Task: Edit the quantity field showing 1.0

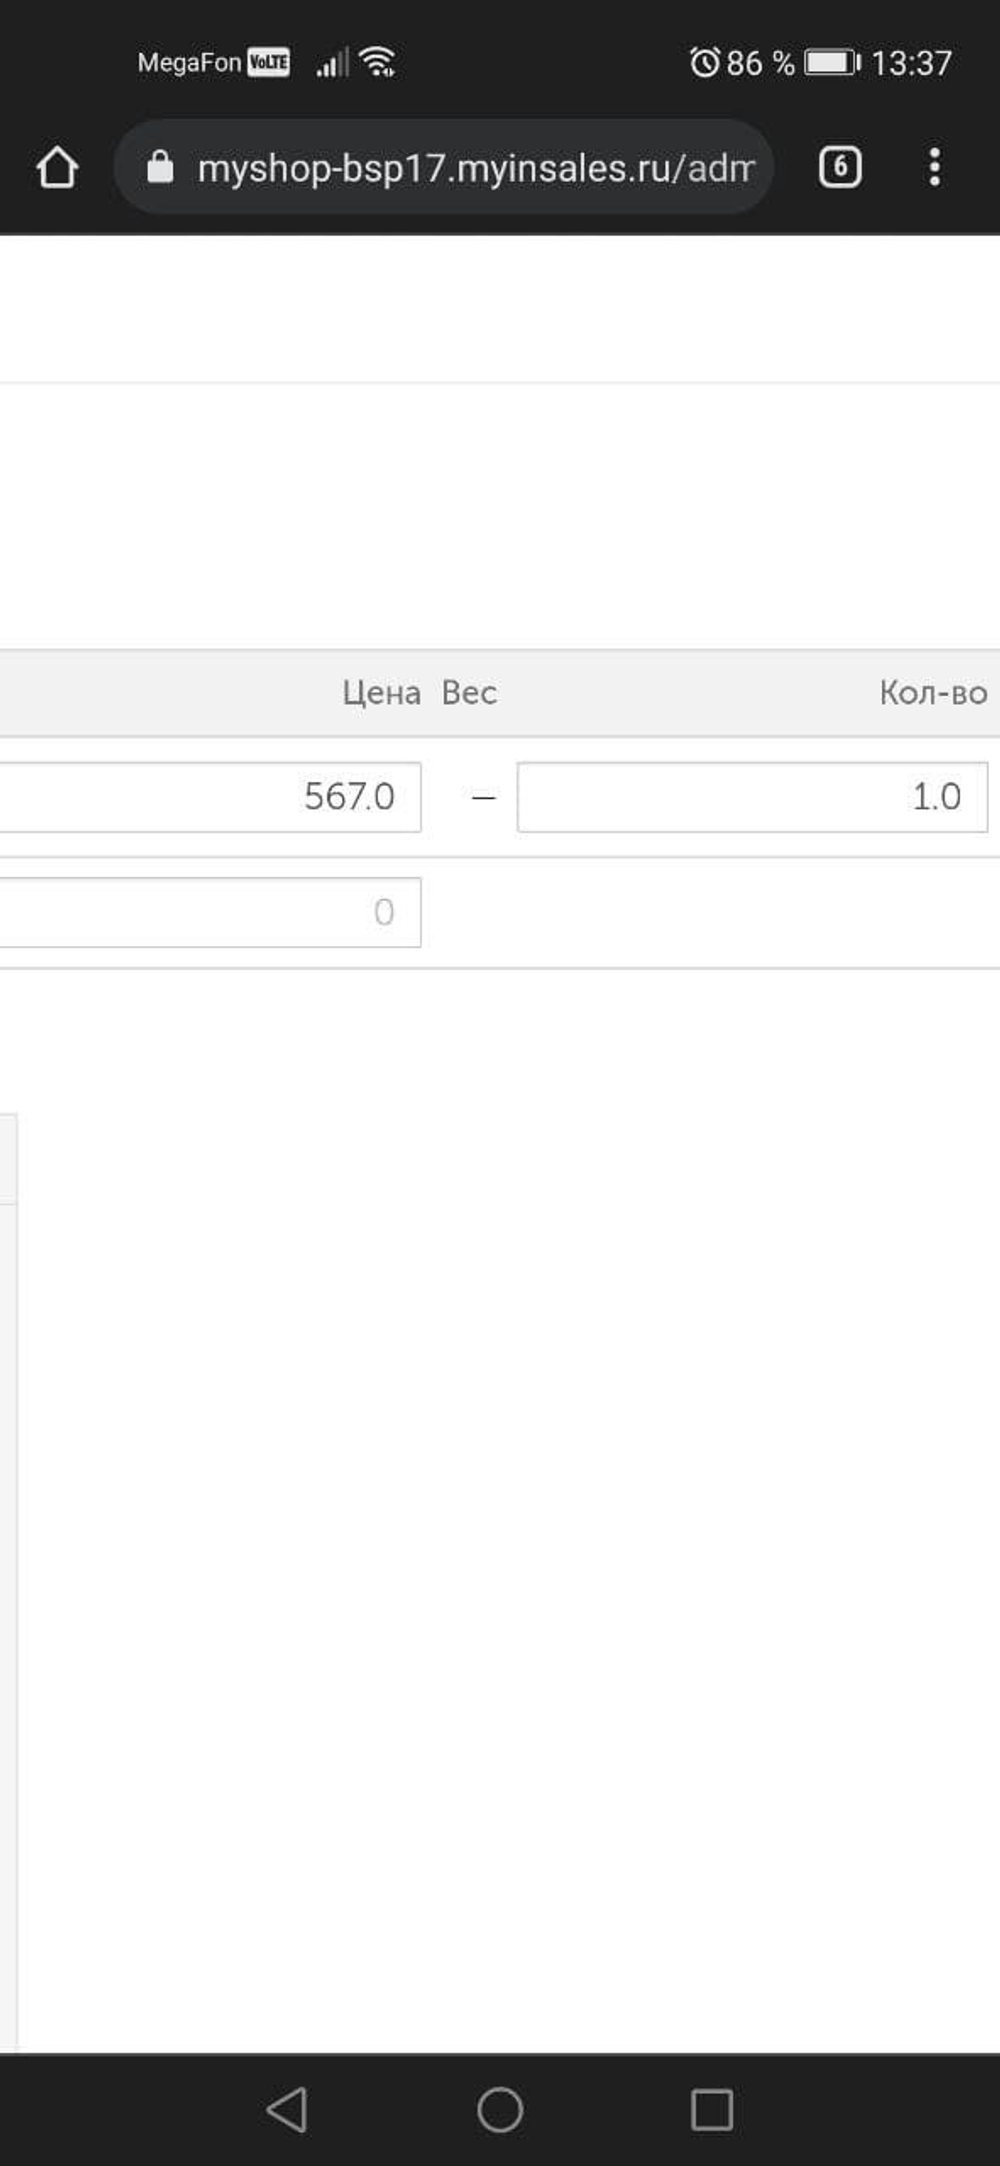Action: [752, 797]
